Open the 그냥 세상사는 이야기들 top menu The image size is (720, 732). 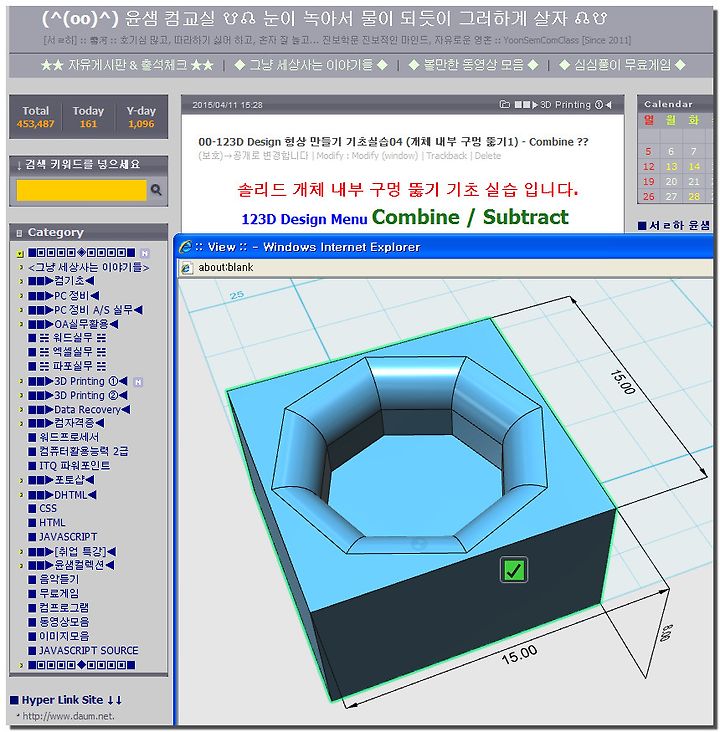[311, 64]
